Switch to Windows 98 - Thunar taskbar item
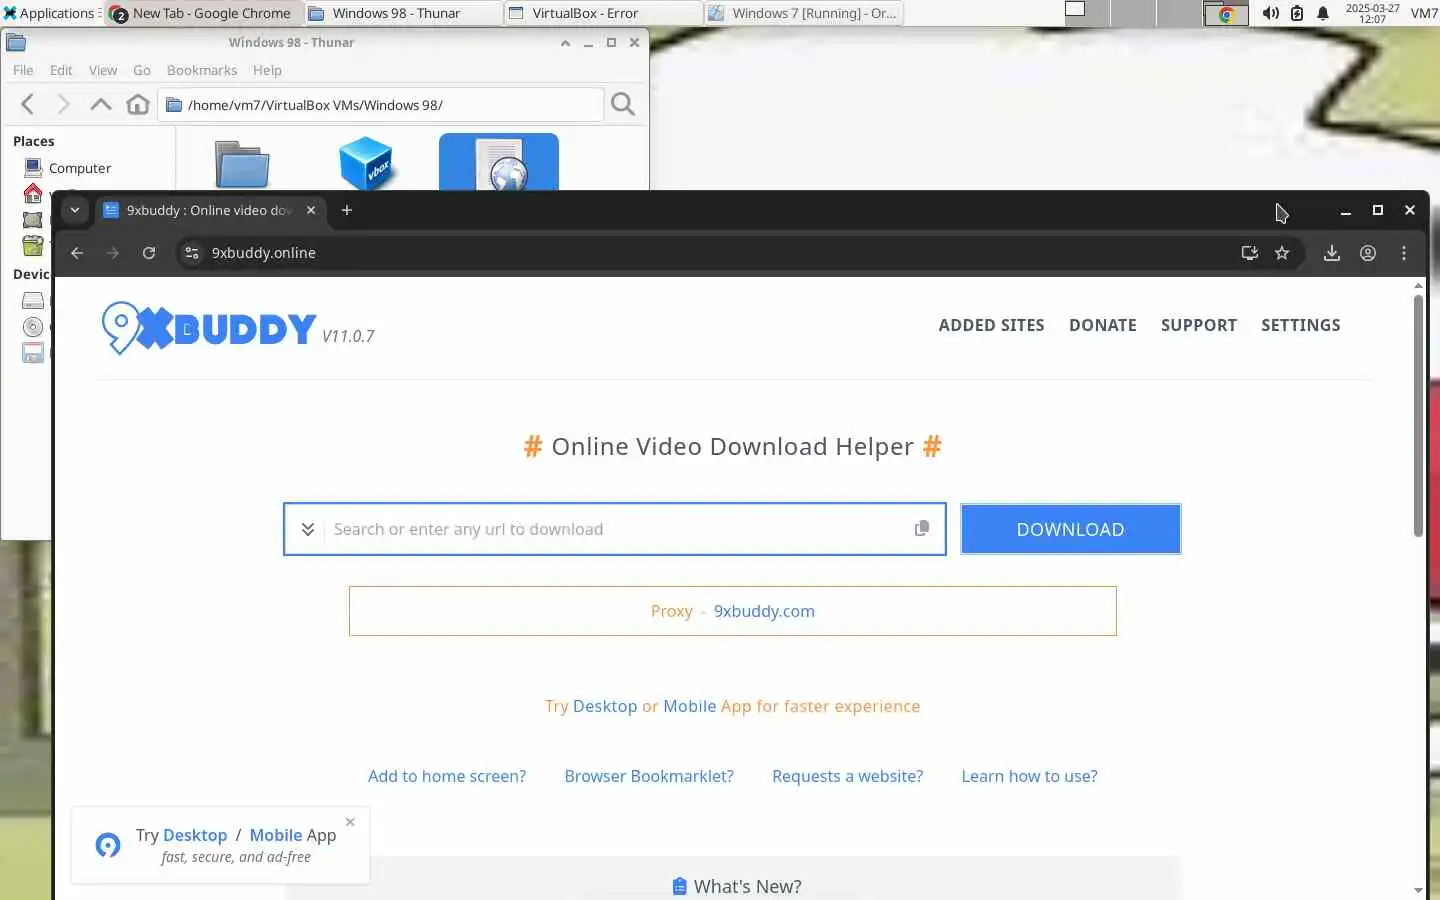This screenshot has width=1440, height=900. [x=403, y=13]
